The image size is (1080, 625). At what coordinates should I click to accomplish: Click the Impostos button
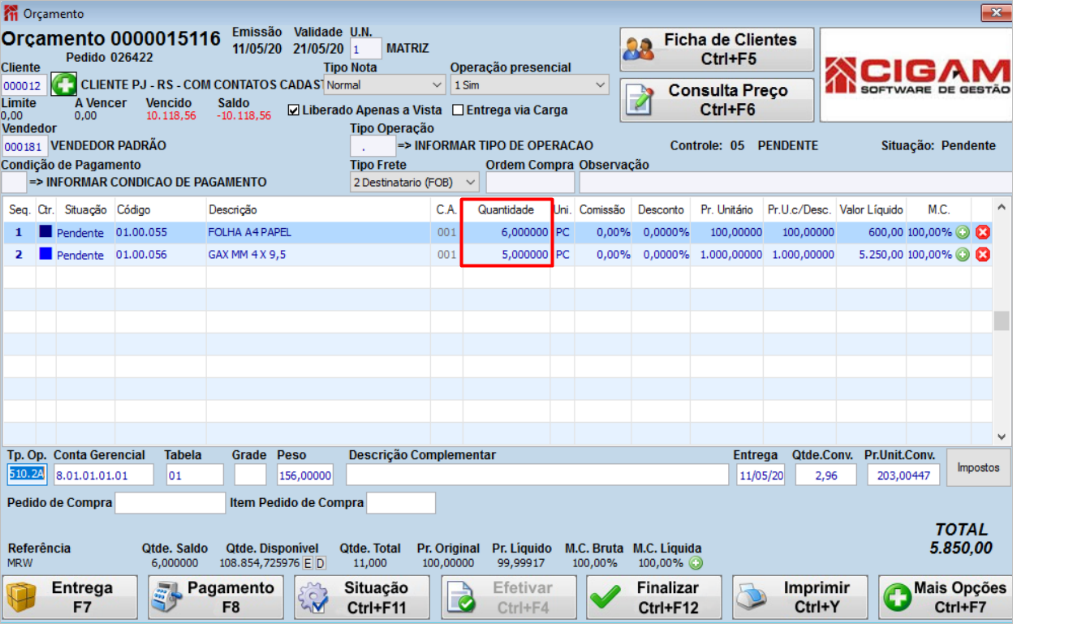click(x=978, y=468)
